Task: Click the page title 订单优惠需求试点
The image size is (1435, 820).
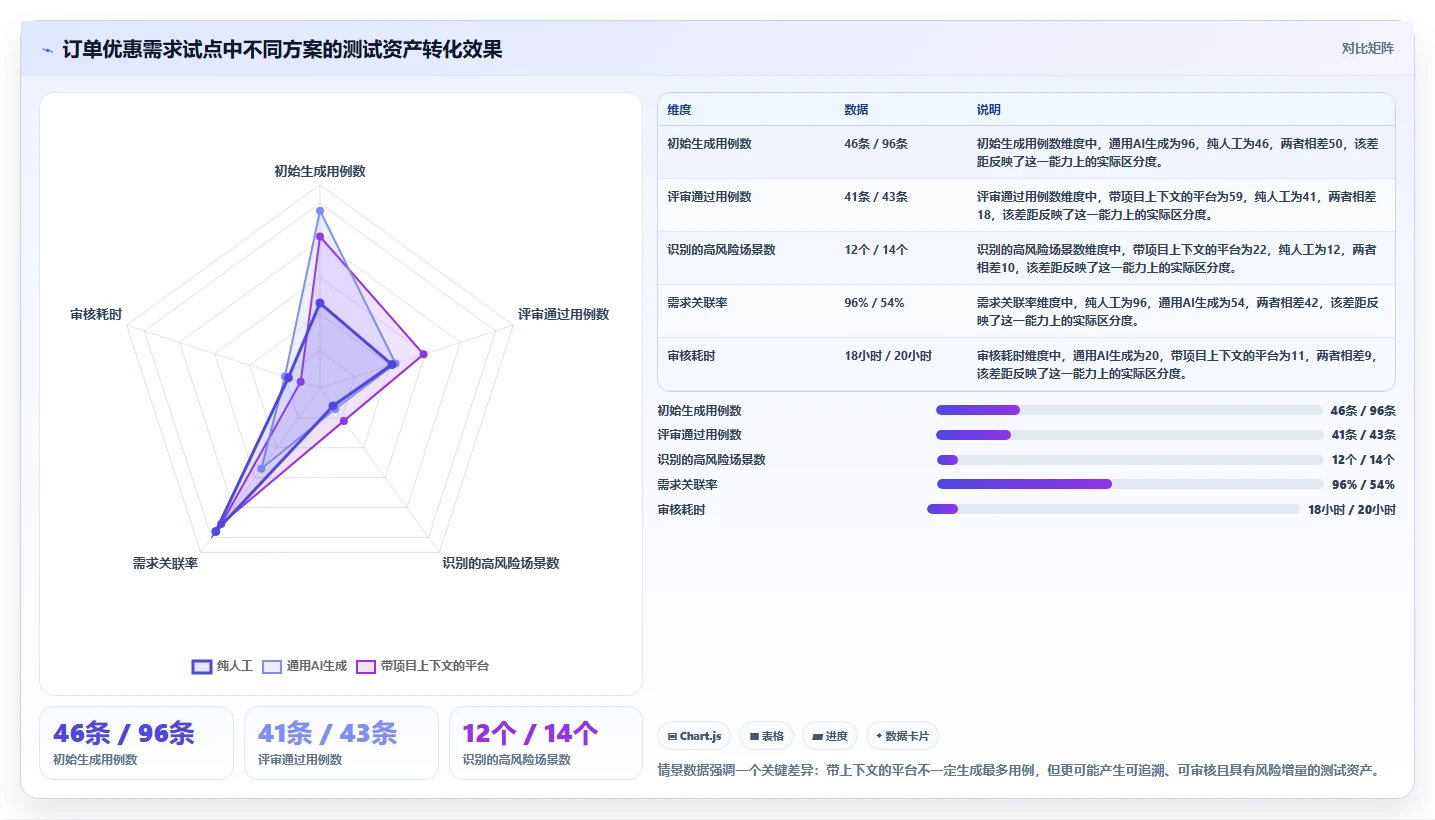Action: point(283,49)
